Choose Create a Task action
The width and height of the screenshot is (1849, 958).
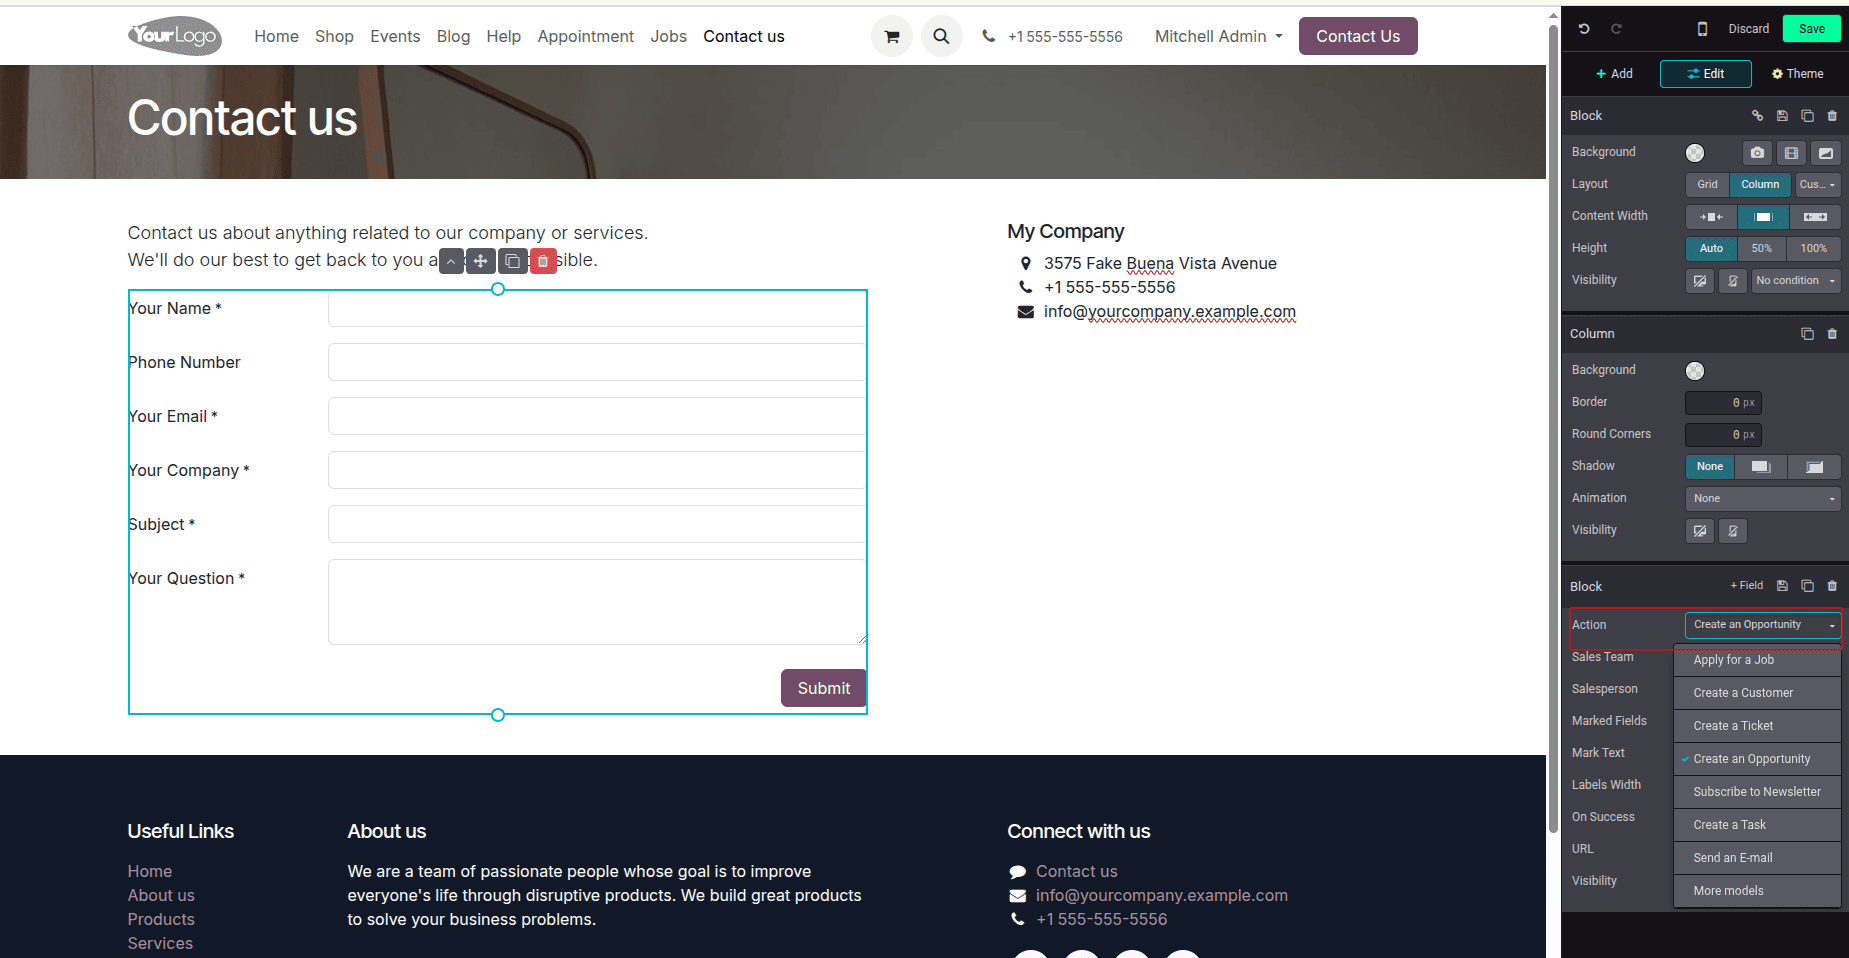click(x=1757, y=825)
